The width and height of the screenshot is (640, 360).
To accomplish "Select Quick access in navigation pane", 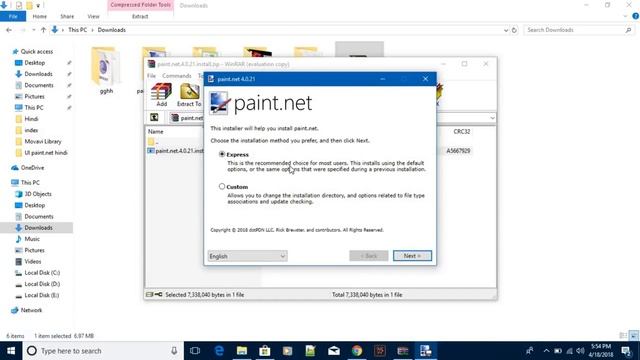I will pos(37,51).
